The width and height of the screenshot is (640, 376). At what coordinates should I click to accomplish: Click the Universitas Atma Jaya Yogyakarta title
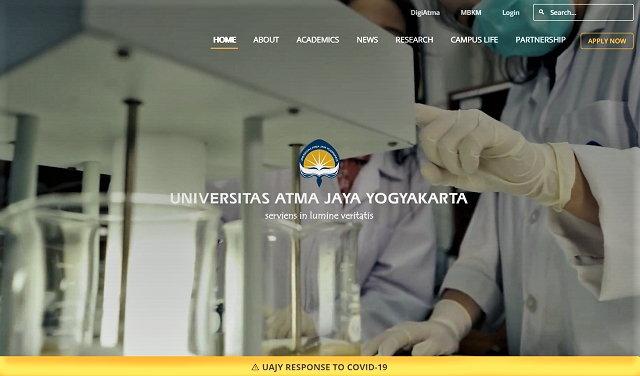click(319, 198)
